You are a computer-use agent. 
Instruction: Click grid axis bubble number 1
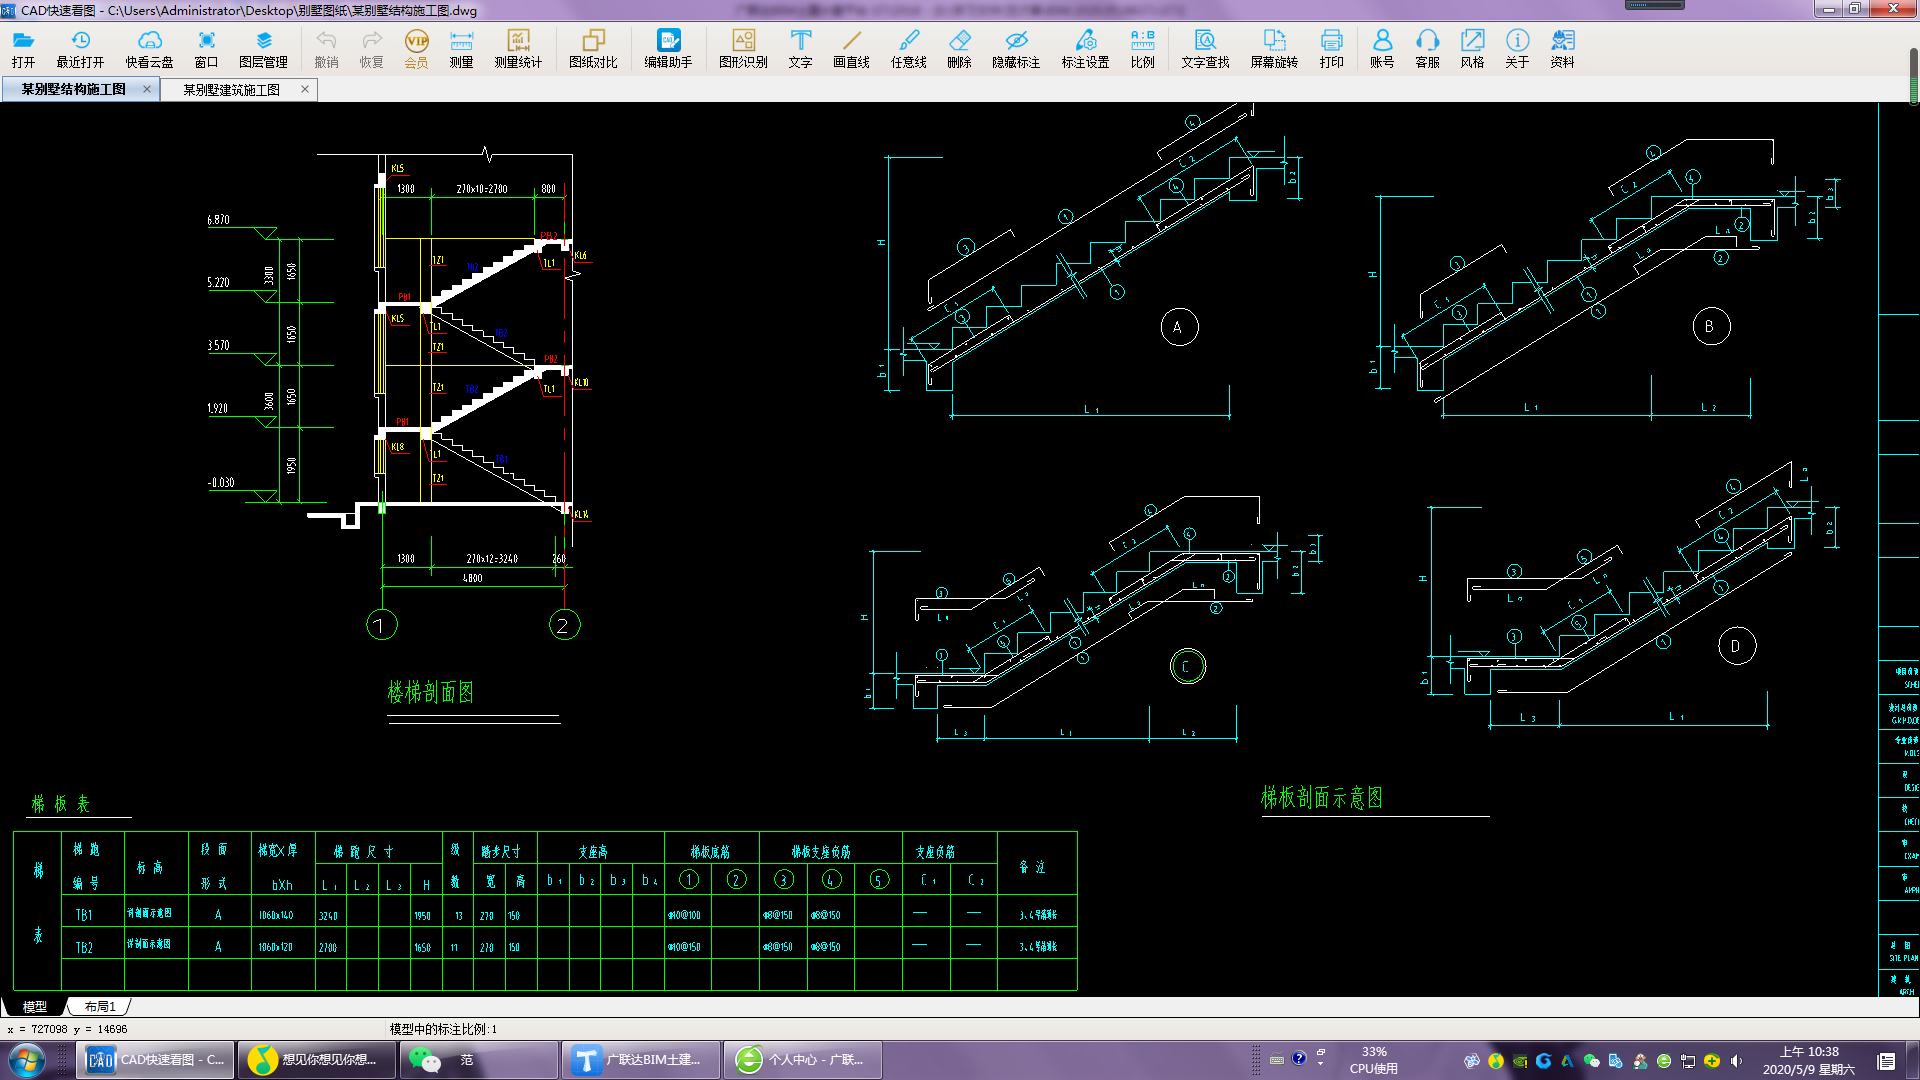[x=382, y=625]
